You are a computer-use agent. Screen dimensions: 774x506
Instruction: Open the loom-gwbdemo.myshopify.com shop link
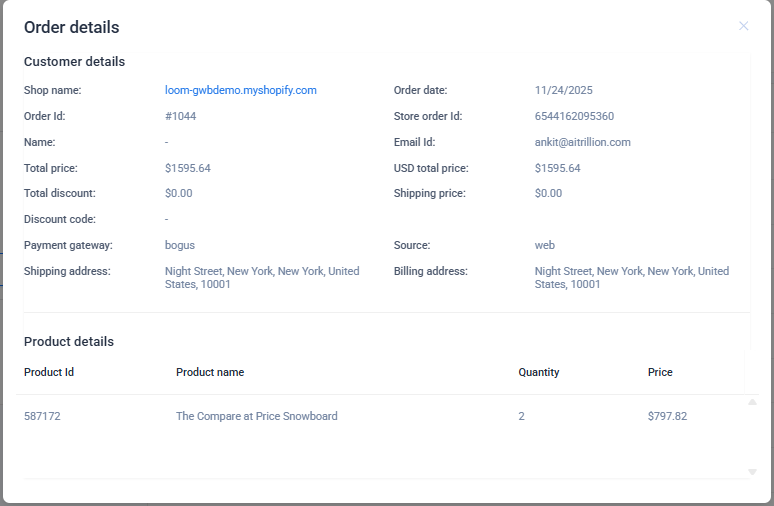240,90
